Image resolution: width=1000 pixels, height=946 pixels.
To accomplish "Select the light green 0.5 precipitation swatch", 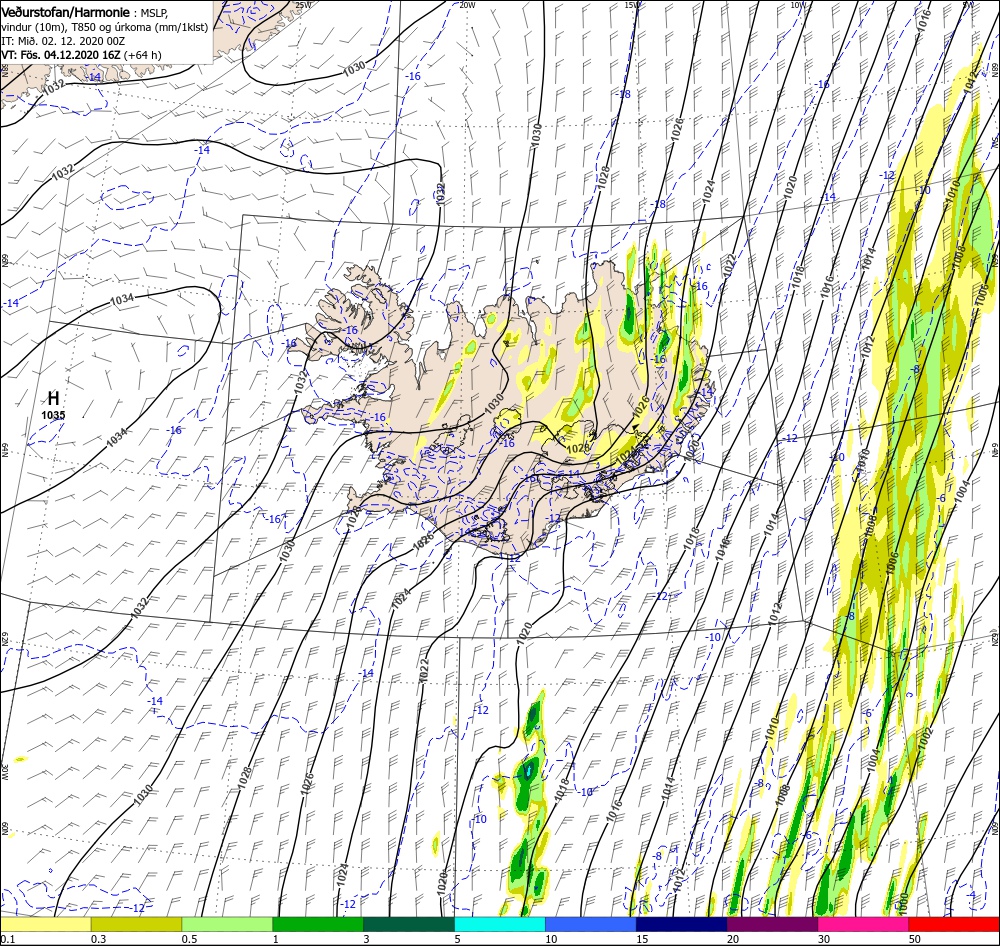I will (x=227, y=924).
